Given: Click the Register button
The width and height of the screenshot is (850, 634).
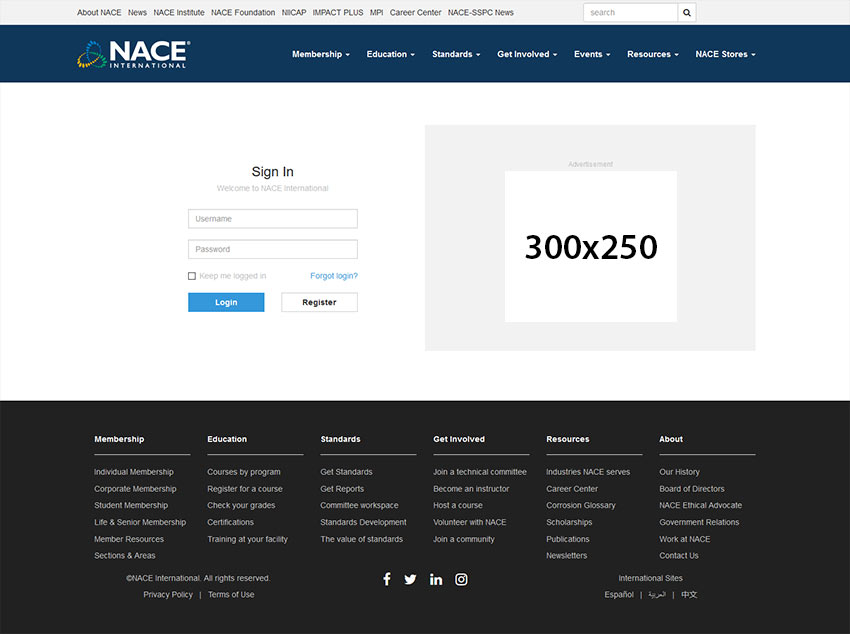Looking at the screenshot, I should point(319,302).
